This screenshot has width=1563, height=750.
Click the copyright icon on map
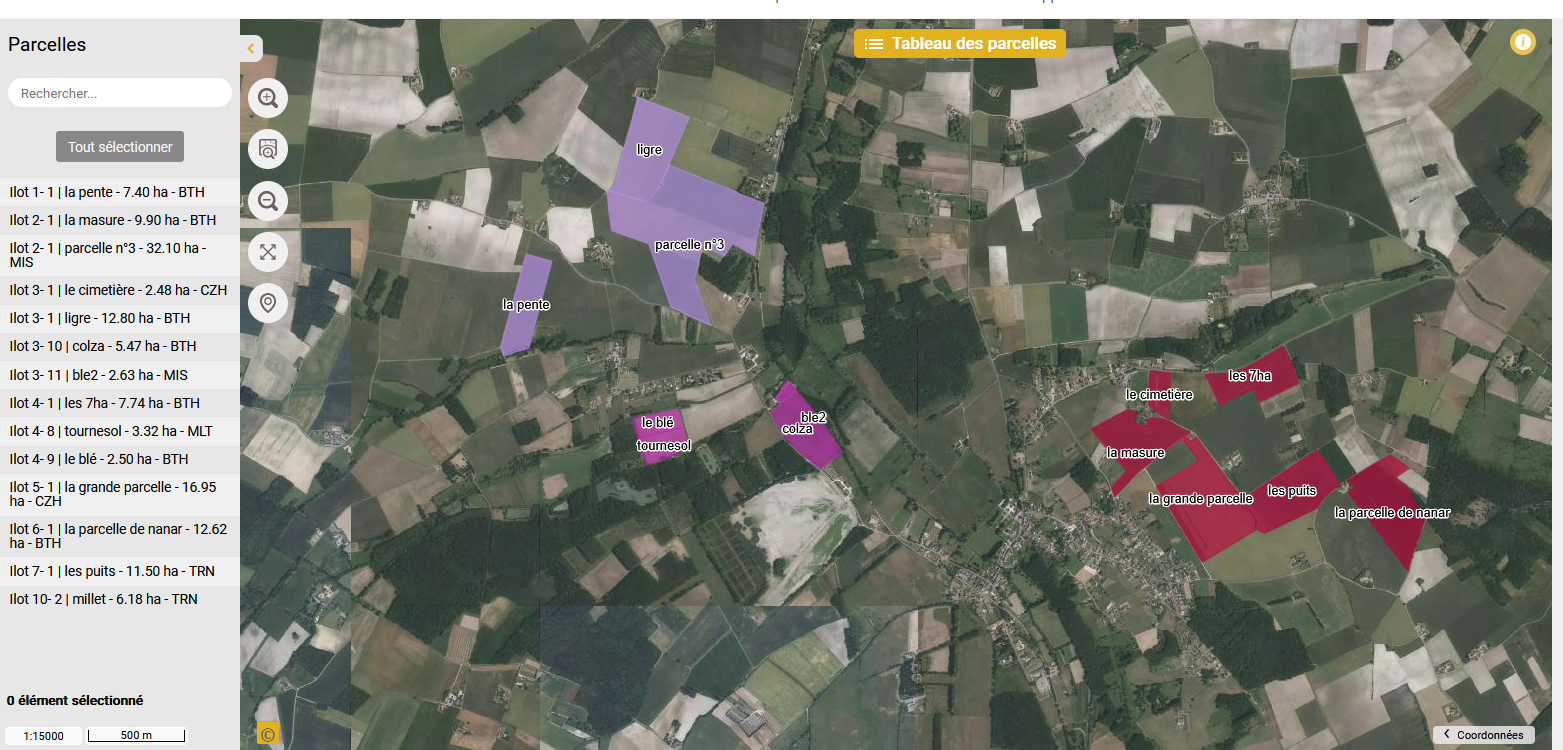point(267,733)
